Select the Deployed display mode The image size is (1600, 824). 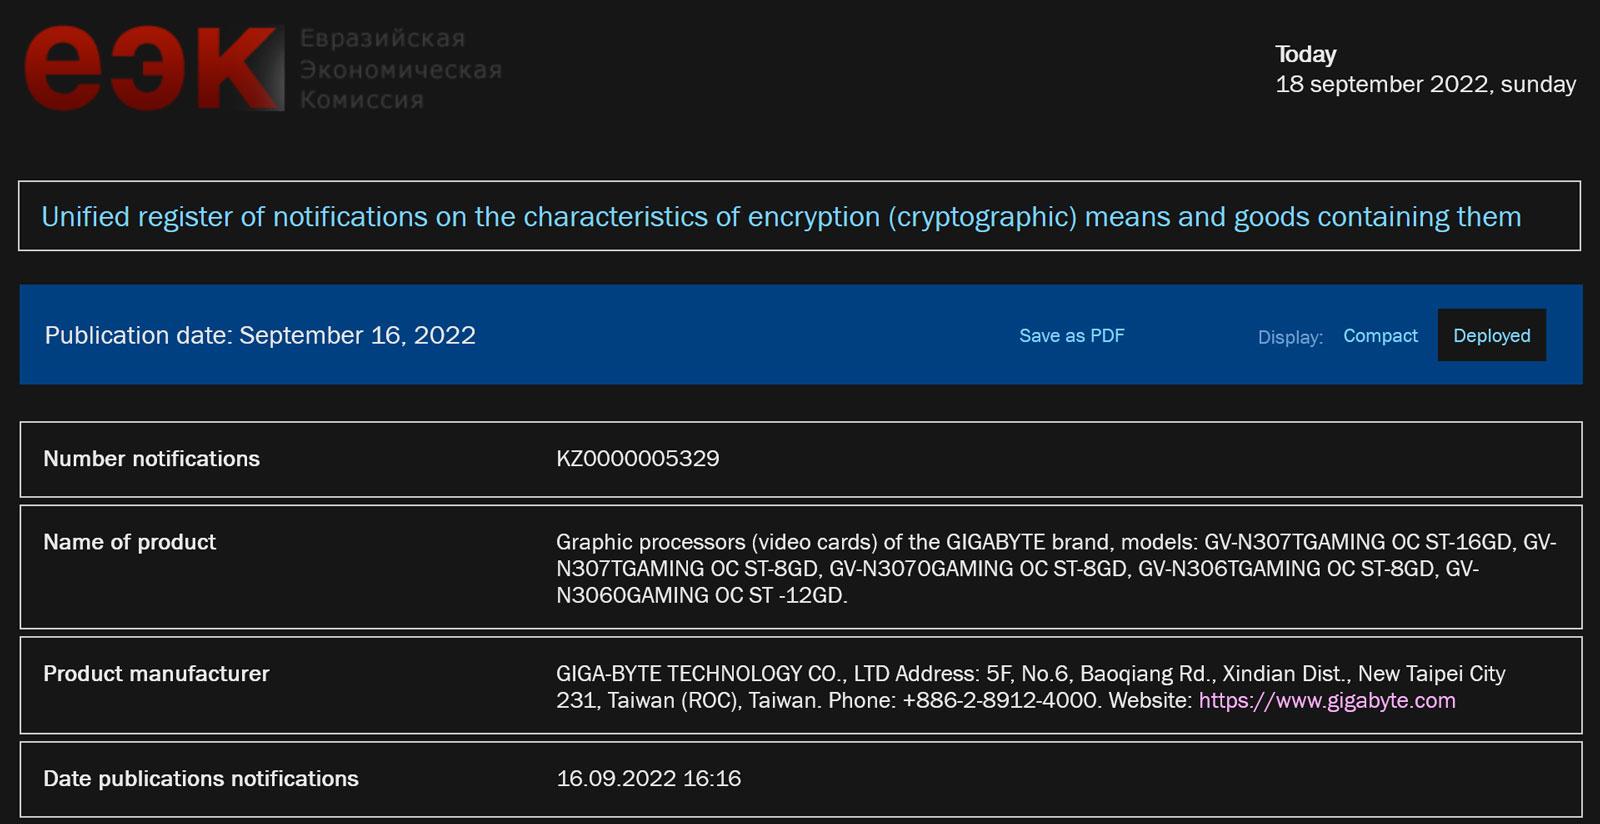(x=1491, y=336)
